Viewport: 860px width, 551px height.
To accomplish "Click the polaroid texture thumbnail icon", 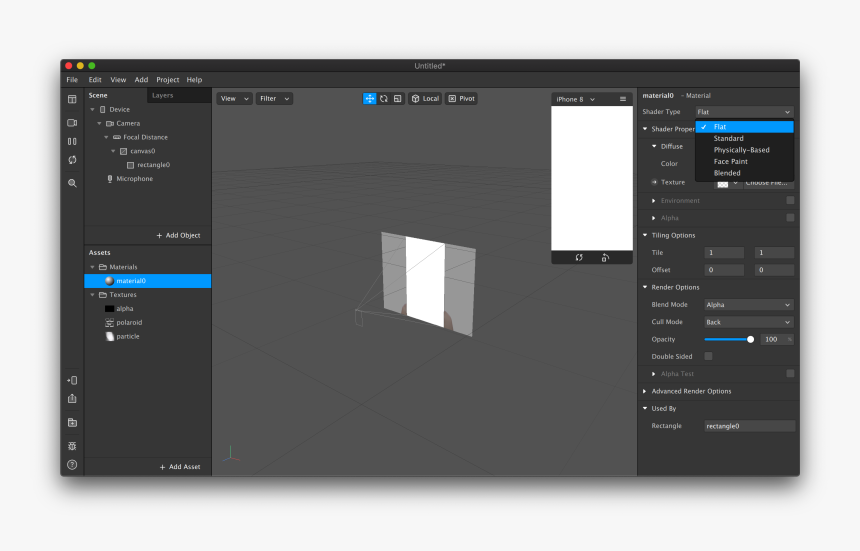I will tap(110, 322).
